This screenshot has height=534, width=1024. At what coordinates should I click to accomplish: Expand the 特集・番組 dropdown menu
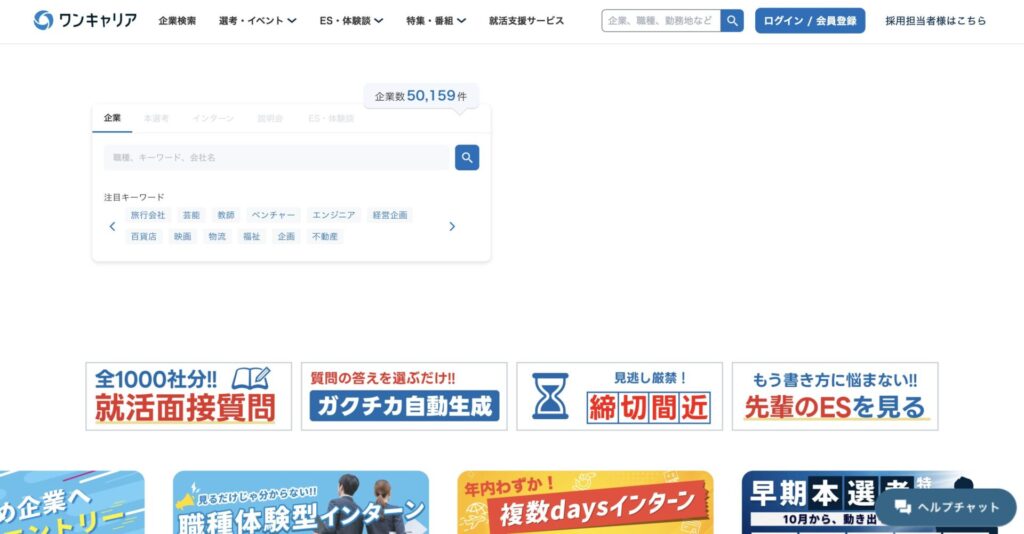point(436,21)
